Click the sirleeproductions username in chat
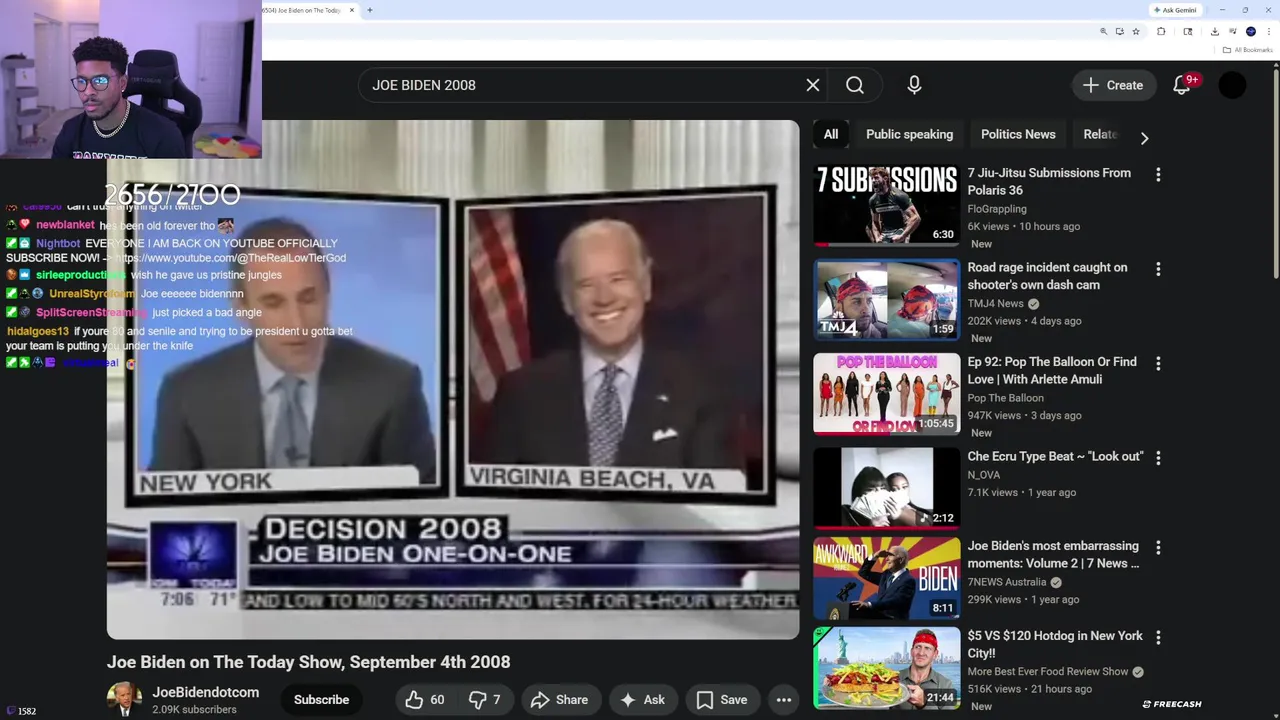This screenshot has height=720, width=1280. [x=81, y=275]
